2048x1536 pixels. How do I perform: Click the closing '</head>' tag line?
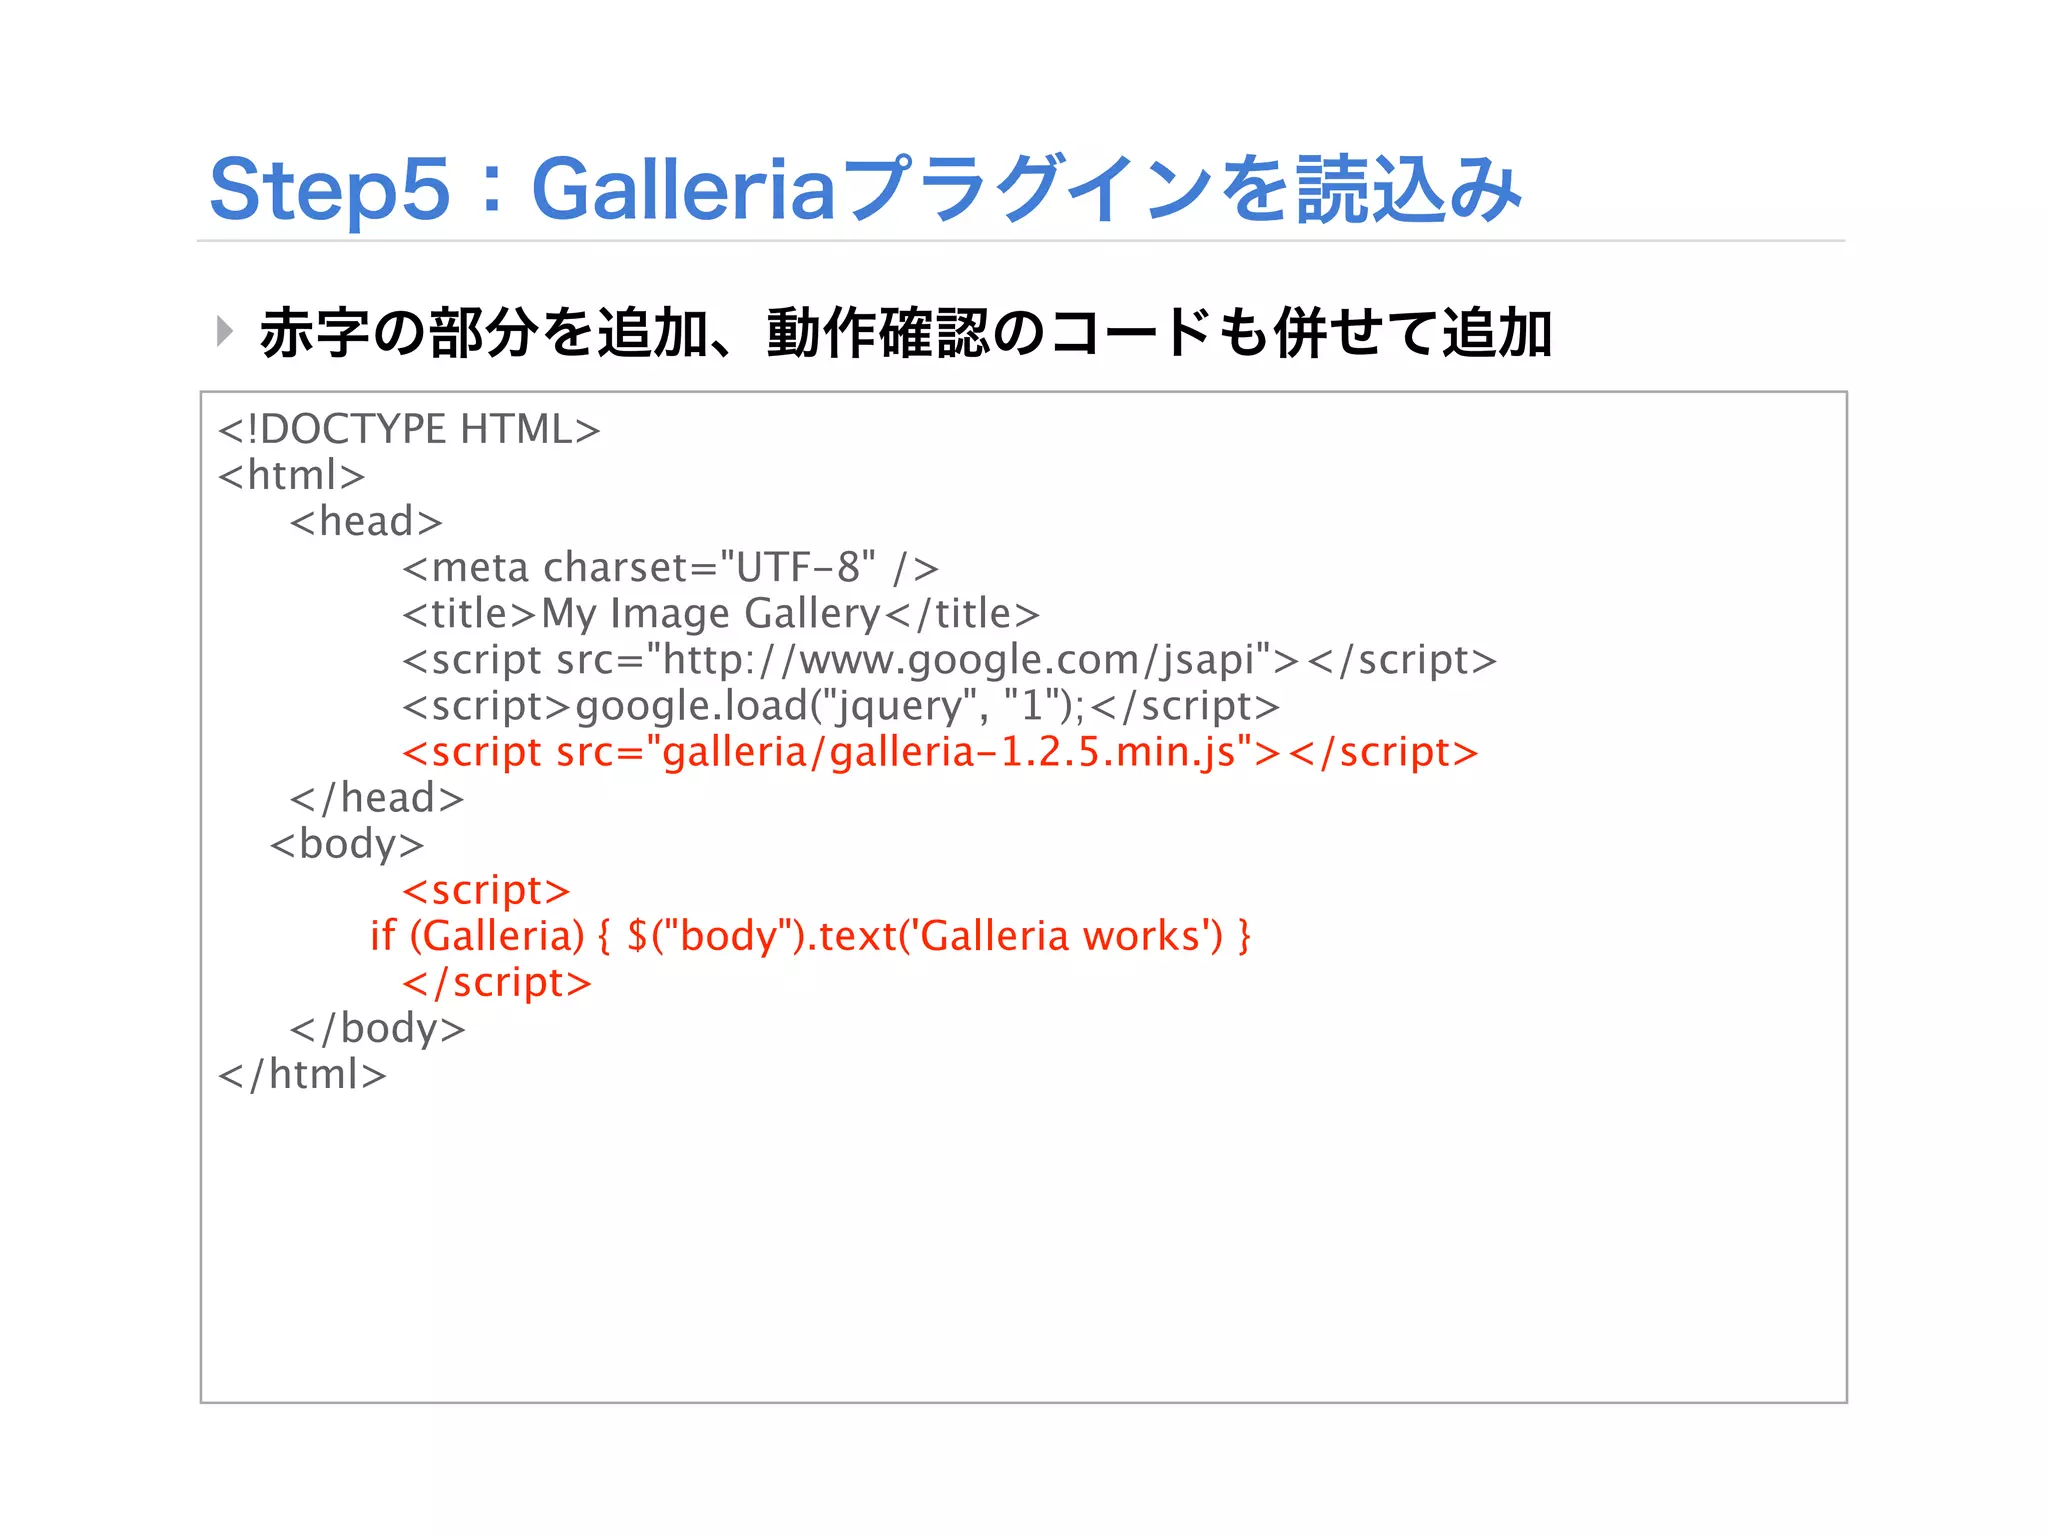(377, 798)
